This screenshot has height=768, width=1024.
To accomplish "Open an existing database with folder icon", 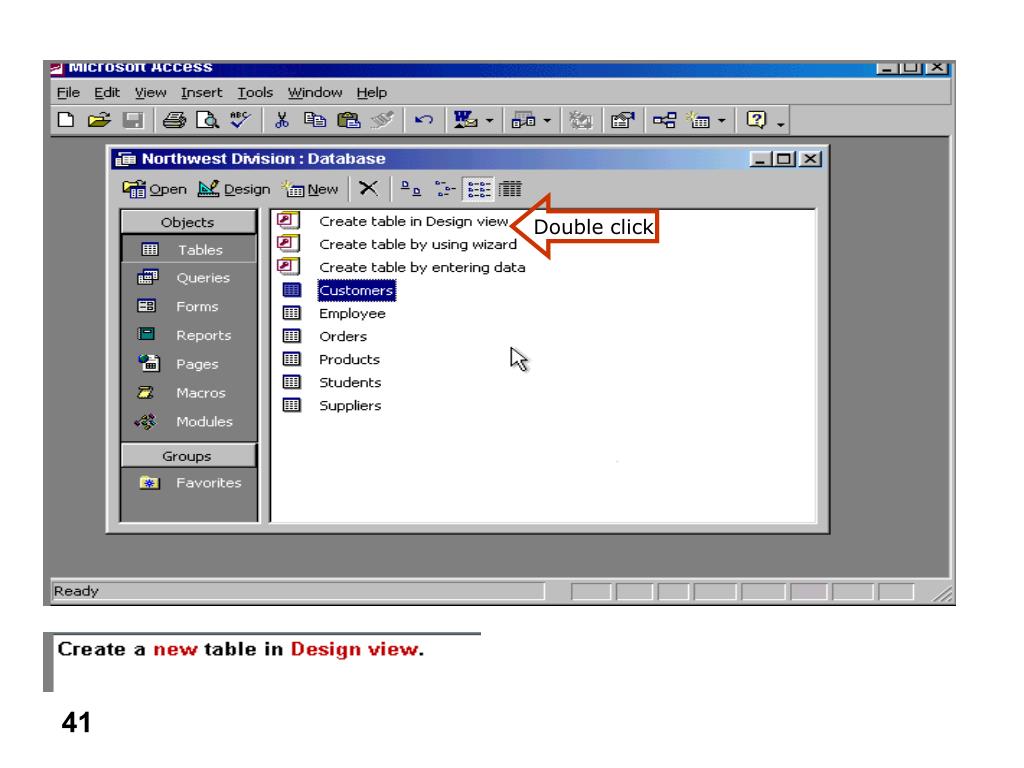I will (x=99, y=120).
